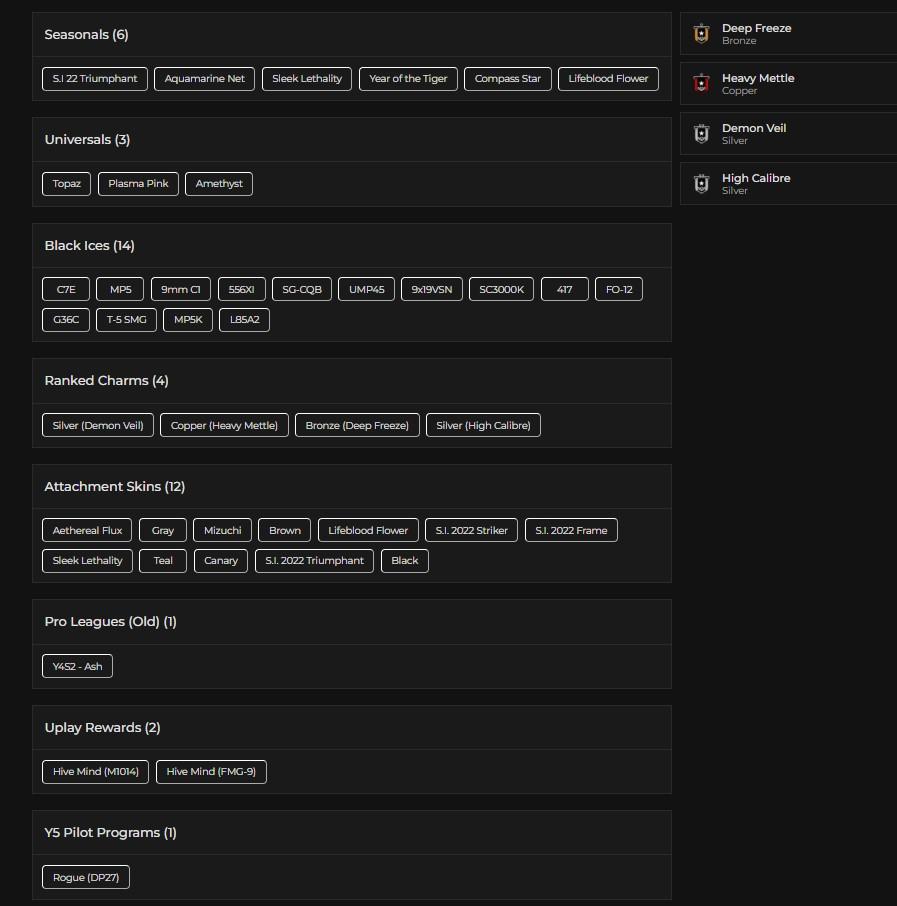Select the Hive Mind (FMG-9) reward tag
The width and height of the screenshot is (897, 906).
point(211,772)
